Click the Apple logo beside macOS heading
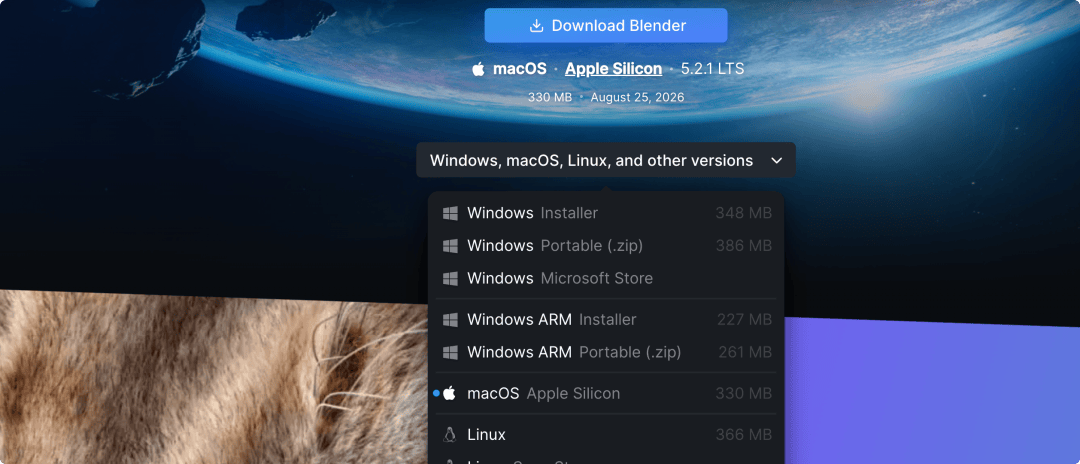Viewport: 1080px width, 464px height. 478,68
